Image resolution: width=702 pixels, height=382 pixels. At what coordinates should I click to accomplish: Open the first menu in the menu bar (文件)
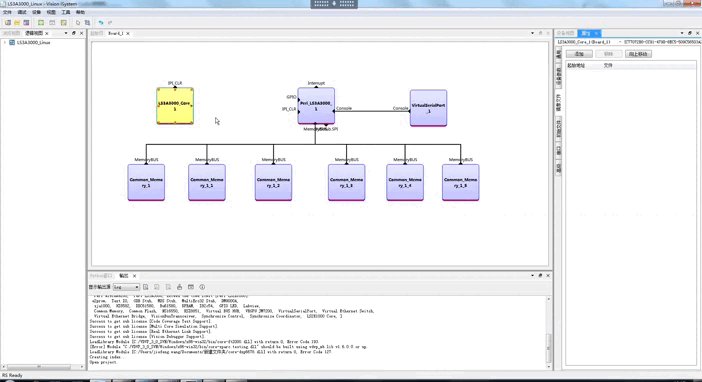pyautogui.click(x=7, y=12)
